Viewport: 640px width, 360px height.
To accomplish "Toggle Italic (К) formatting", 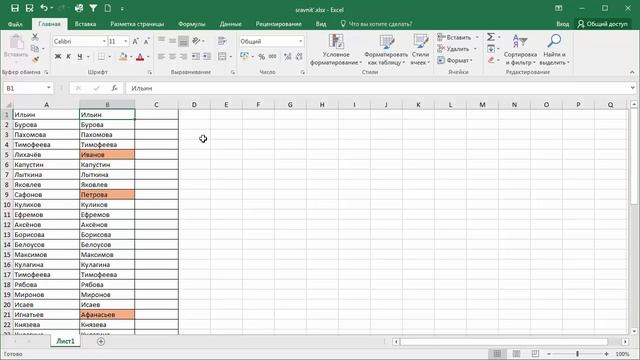I will point(68,57).
